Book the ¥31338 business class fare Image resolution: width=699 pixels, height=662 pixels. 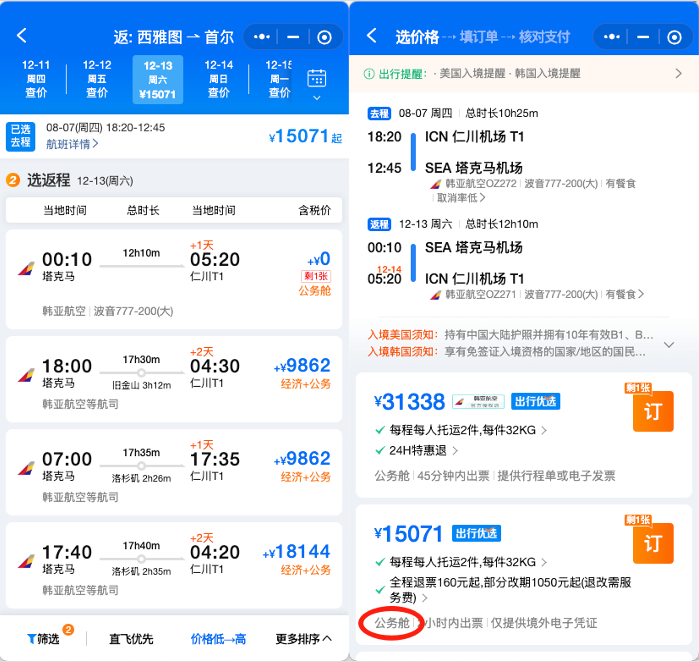click(x=653, y=411)
